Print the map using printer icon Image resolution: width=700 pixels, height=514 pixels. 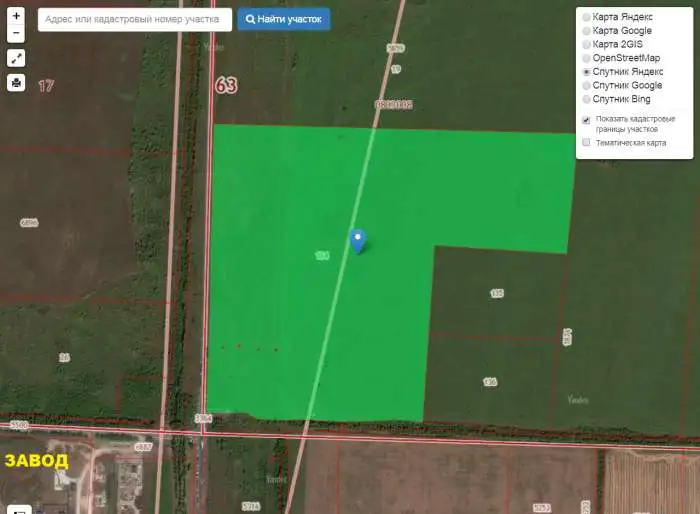click(16, 83)
